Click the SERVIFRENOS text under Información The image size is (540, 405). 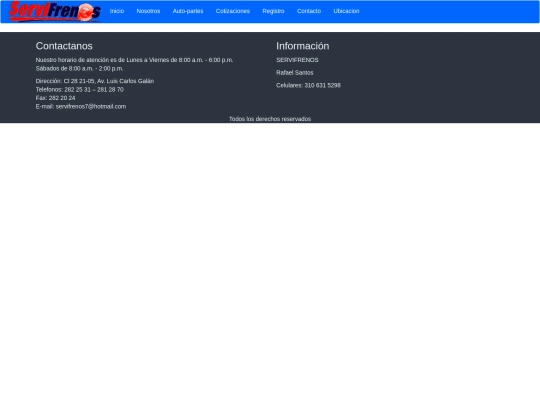[x=297, y=60]
